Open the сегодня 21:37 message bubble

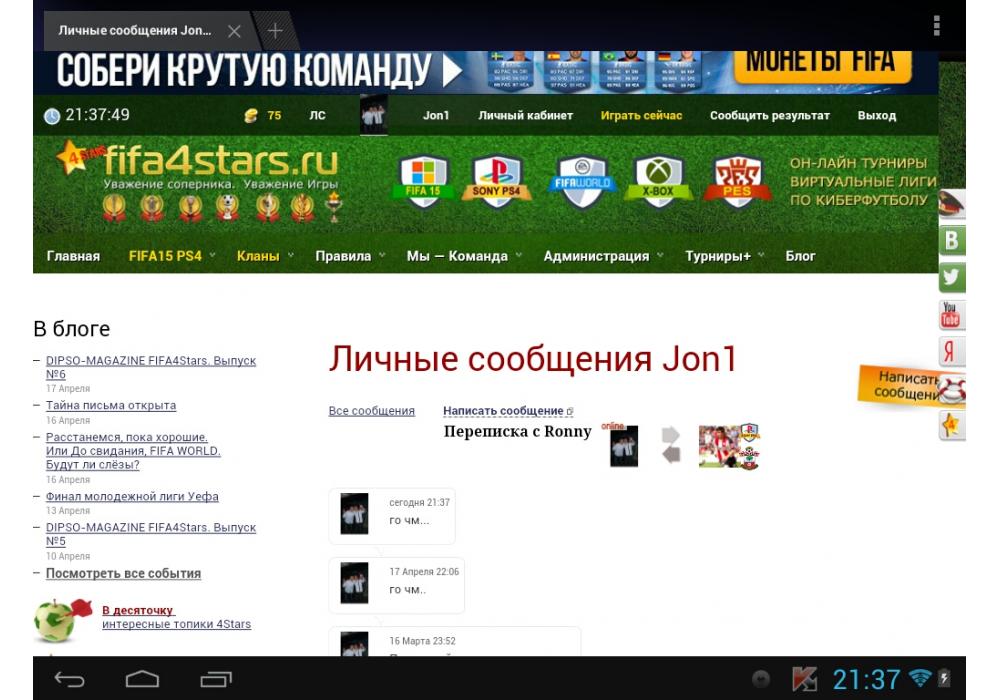(392, 516)
